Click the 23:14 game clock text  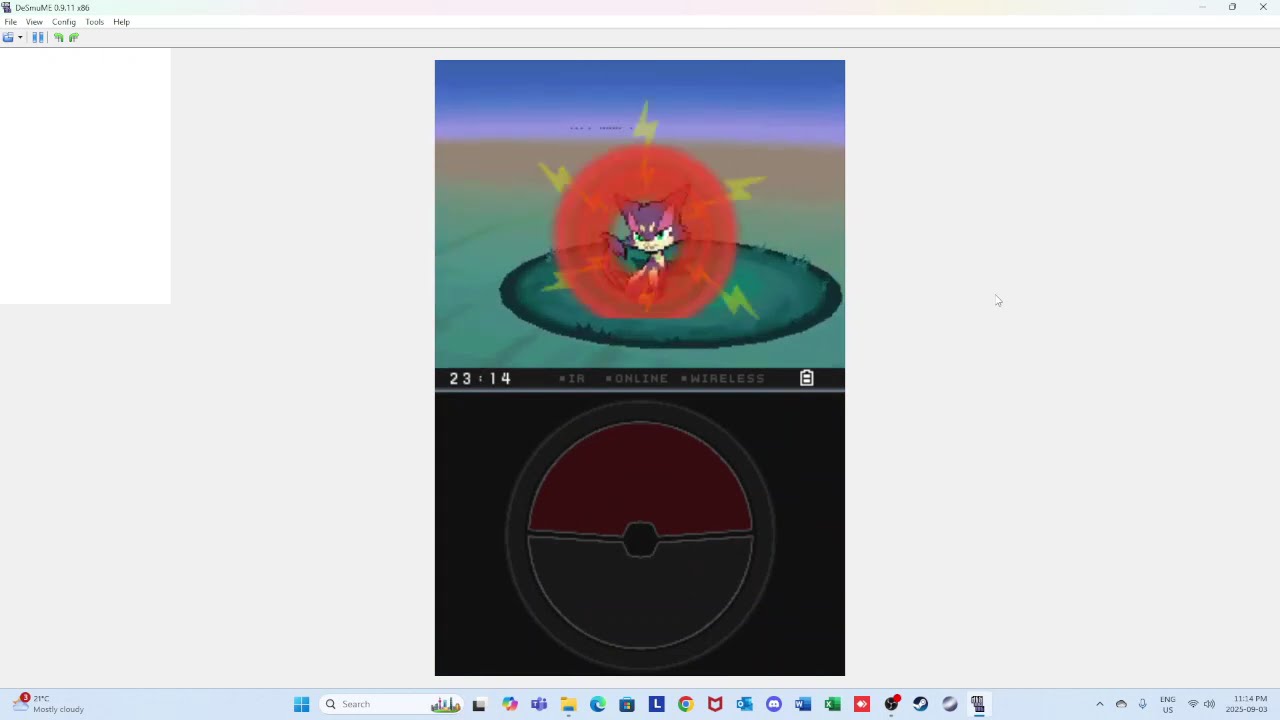[x=480, y=378]
